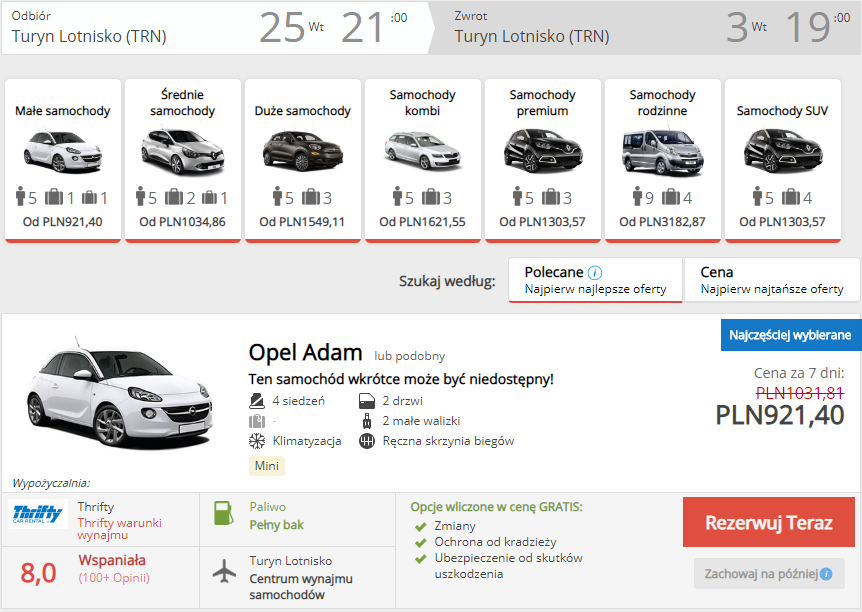This screenshot has width=862, height=612.
Task: Click the fuel pump Paliwo icon
Action: coord(224,512)
